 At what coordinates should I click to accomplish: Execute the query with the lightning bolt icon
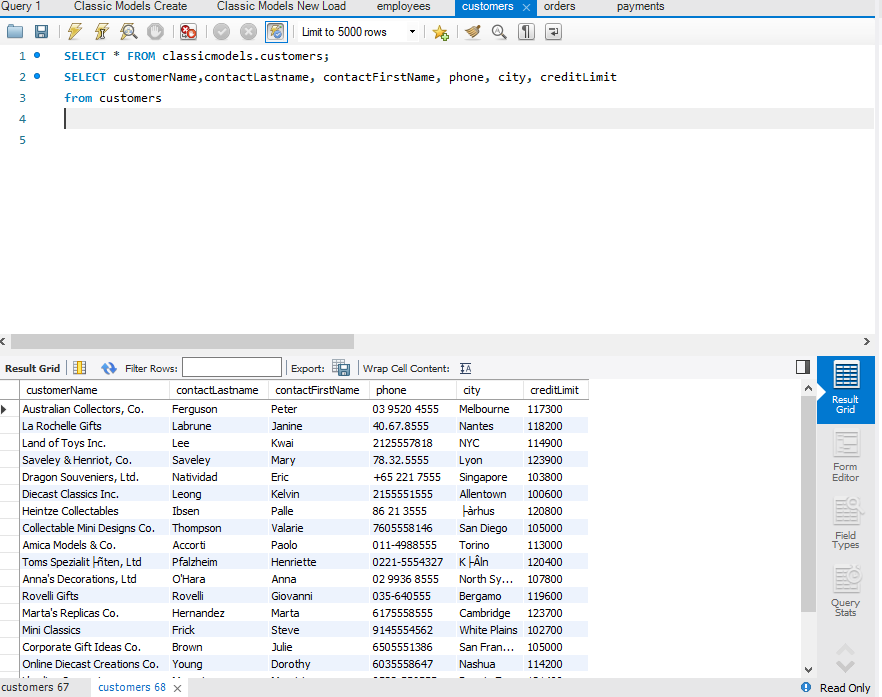tap(75, 32)
